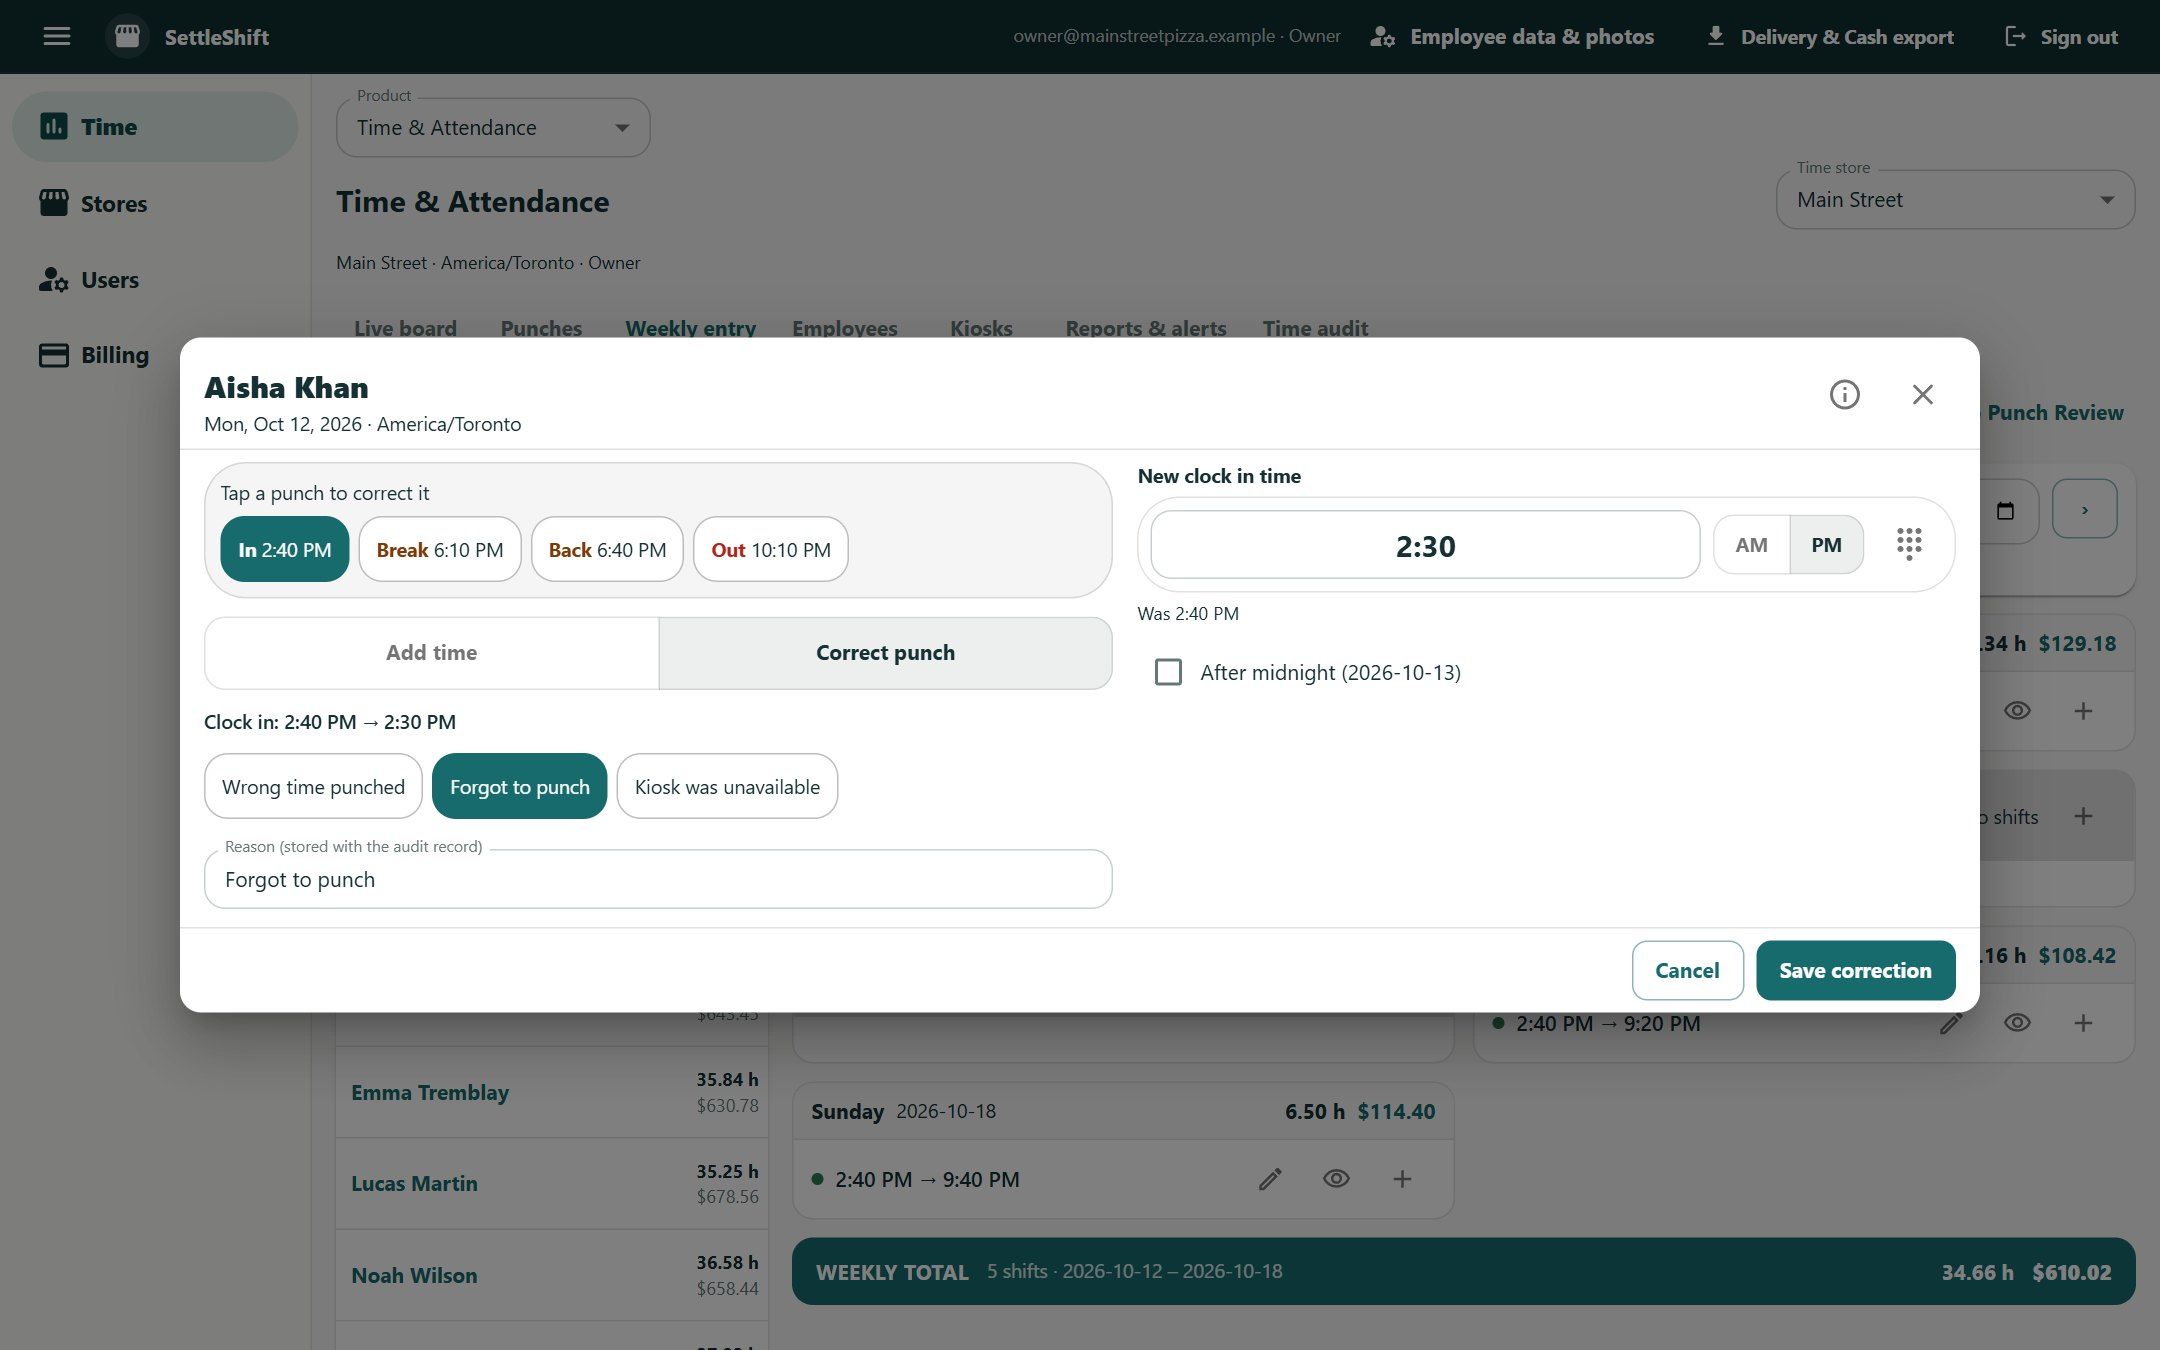Viewport: 2160px width, 1350px height.
Task: Switch the time to AM
Action: tap(1751, 545)
